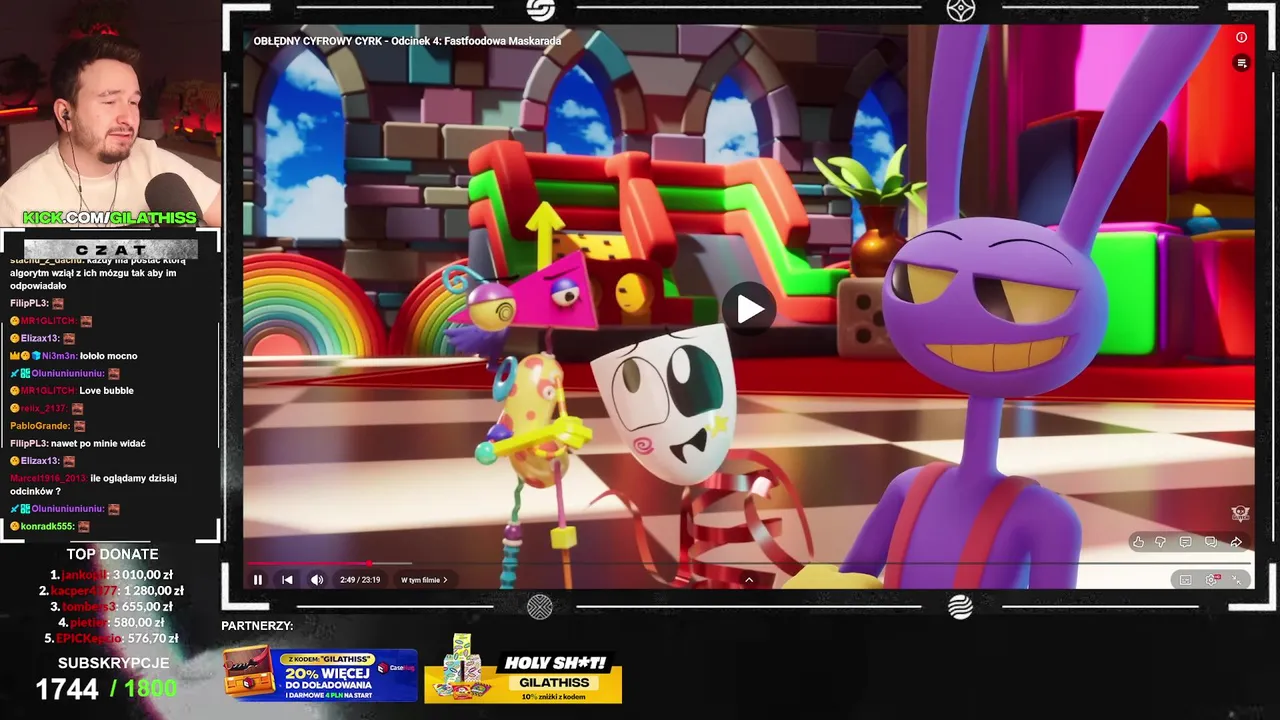The width and height of the screenshot is (1280, 720).
Task: Pause the video with the pause button
Action: pos(258,580)
